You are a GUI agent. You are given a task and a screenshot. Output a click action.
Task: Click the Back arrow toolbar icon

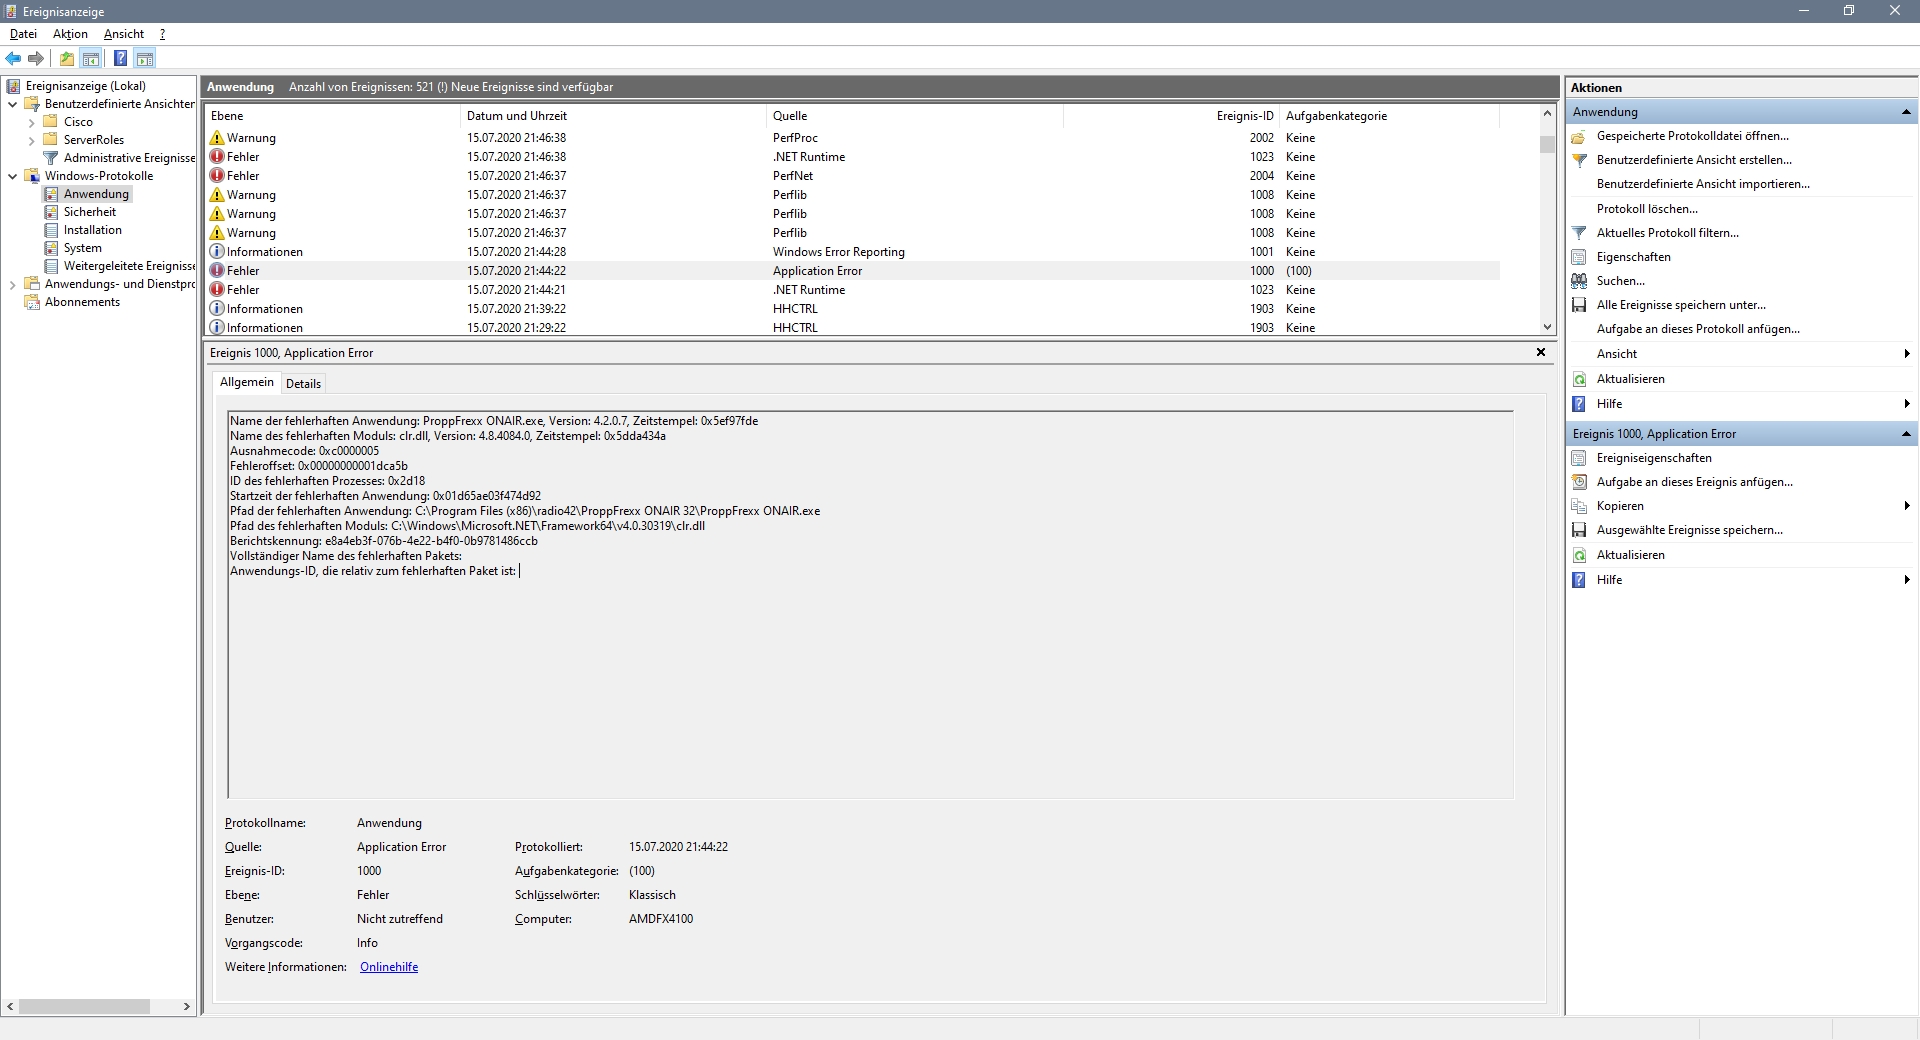coord(13,58)
